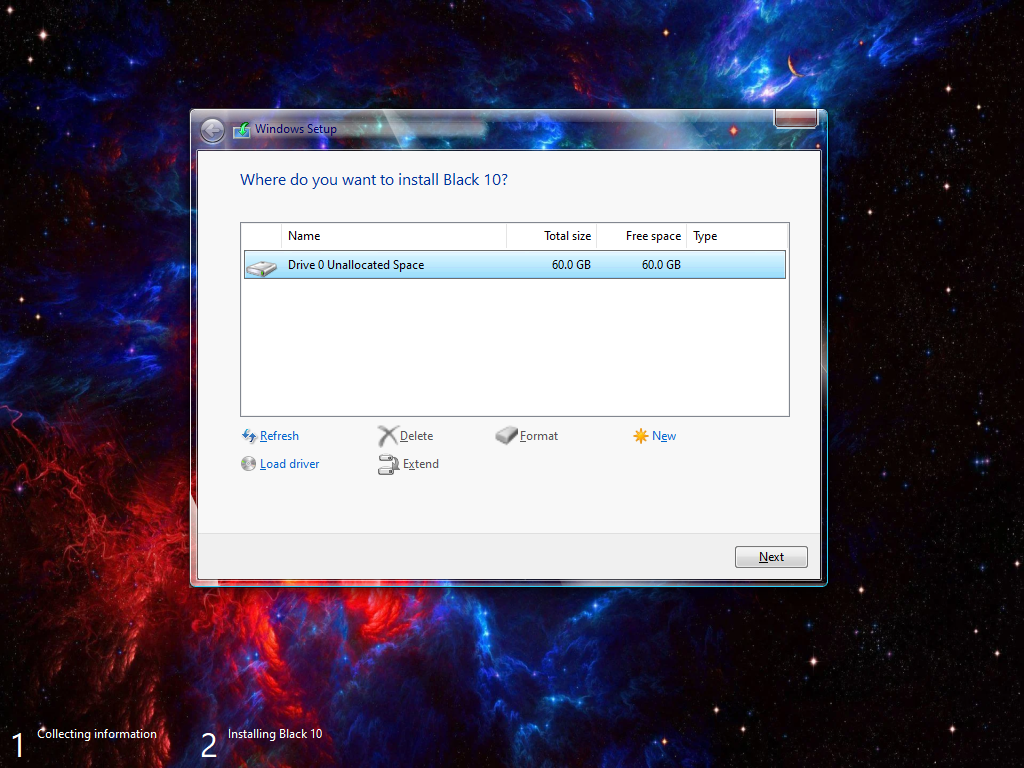The width and height of the screenshot is (1024, 768).
Task: Click the back arrow in Windows Setup
Action: coord(212,131)
